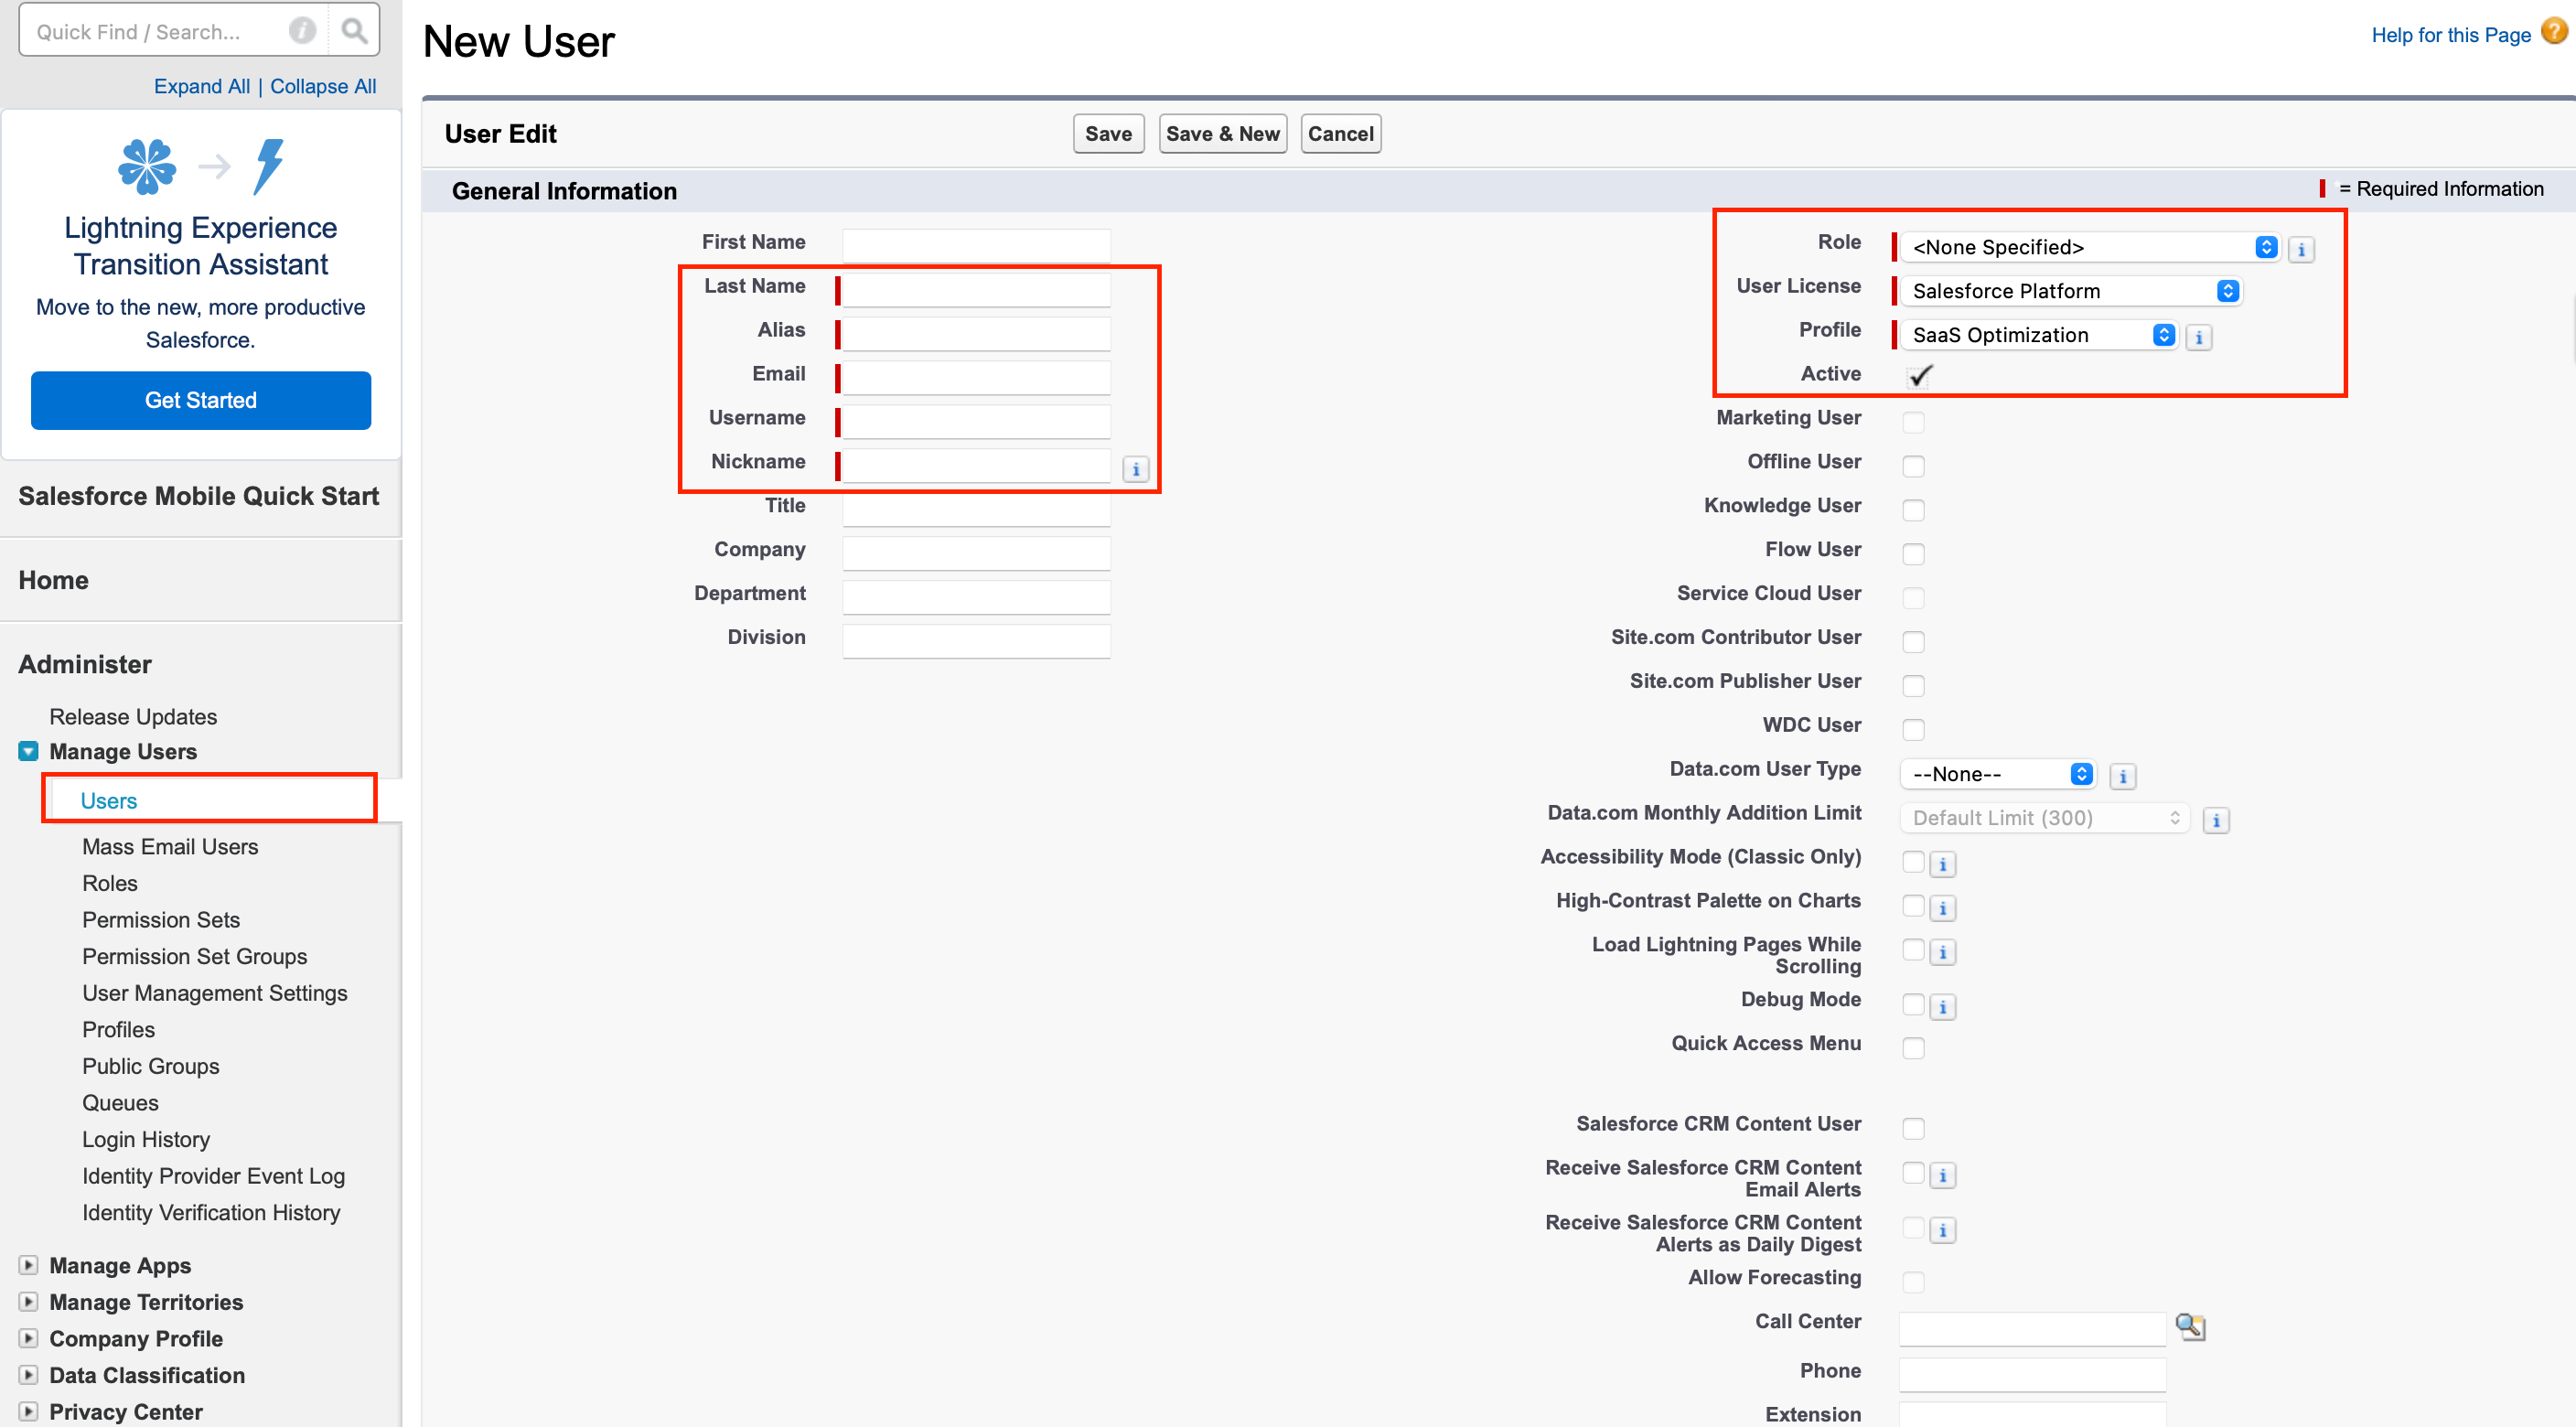
Task: Click the Quick Find search magnifier icon
Action: tap(354, 30)
